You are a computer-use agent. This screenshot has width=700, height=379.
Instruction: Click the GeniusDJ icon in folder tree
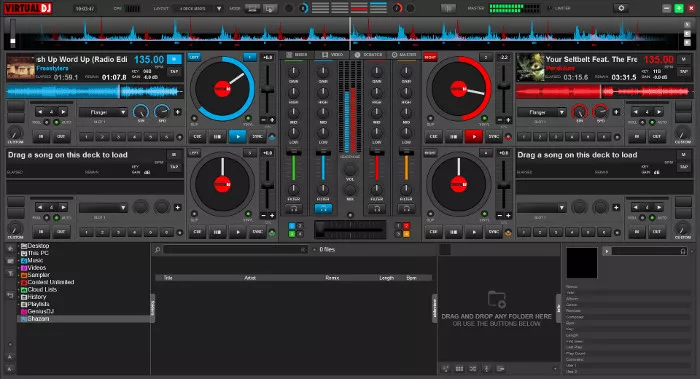coord(24,312)
